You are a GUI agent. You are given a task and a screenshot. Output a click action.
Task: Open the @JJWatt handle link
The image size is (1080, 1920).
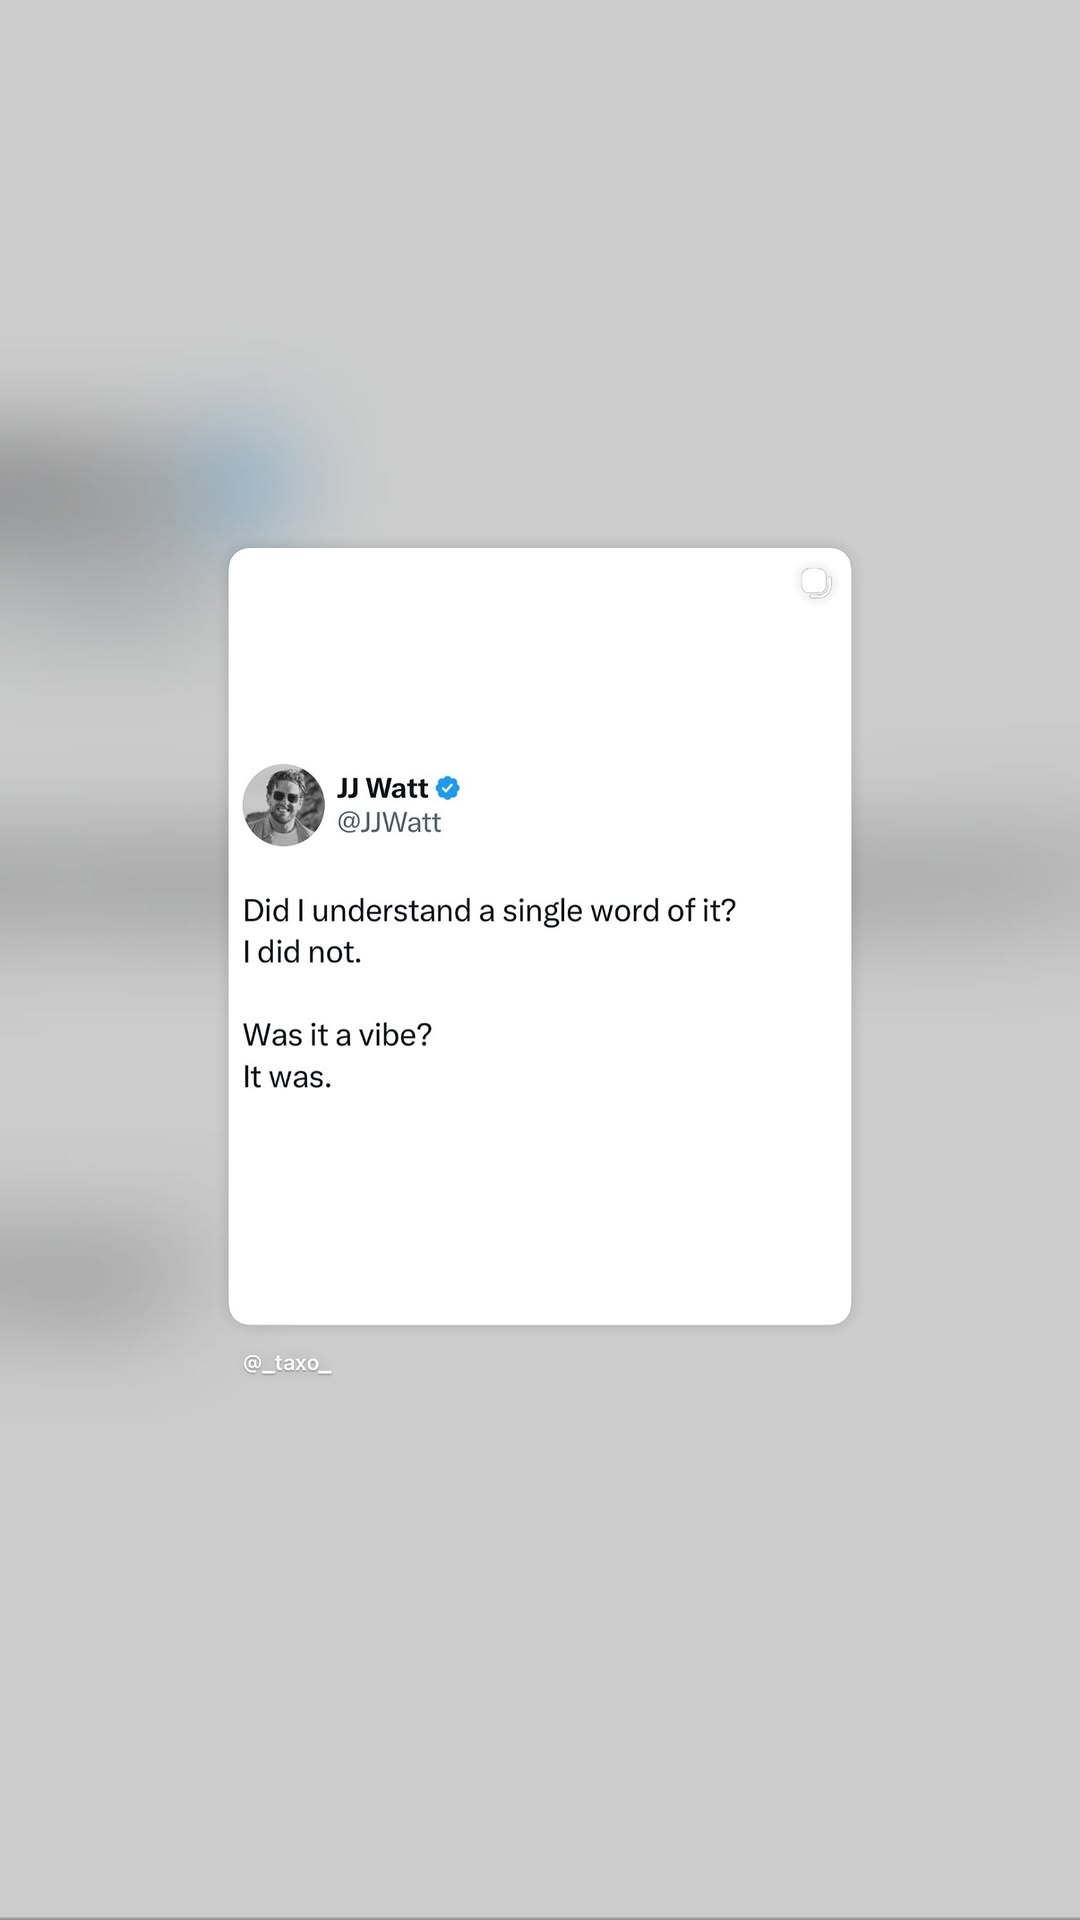coord(389,822)
